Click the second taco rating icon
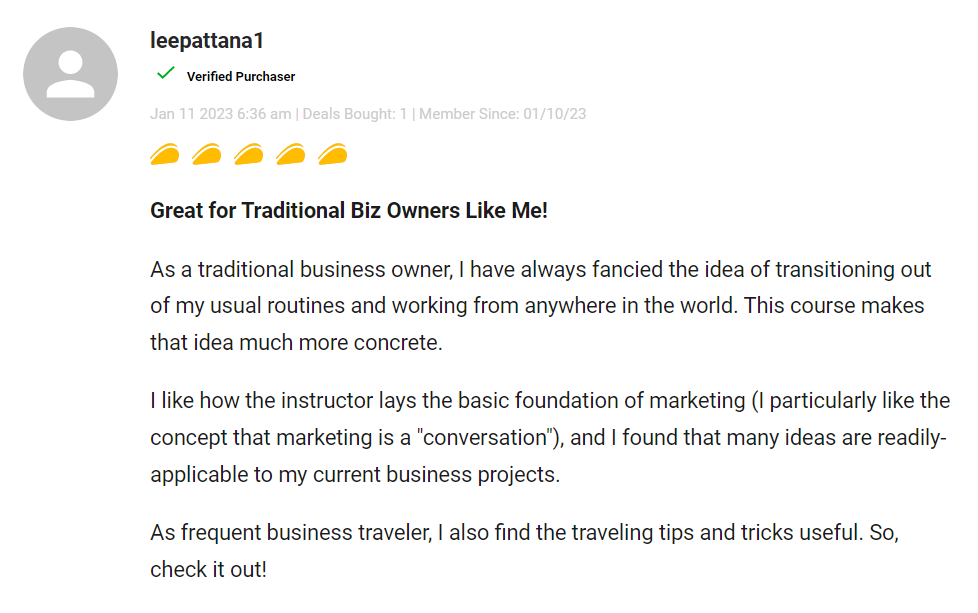This screenshot has width=978, height=613. coord(206,154)
